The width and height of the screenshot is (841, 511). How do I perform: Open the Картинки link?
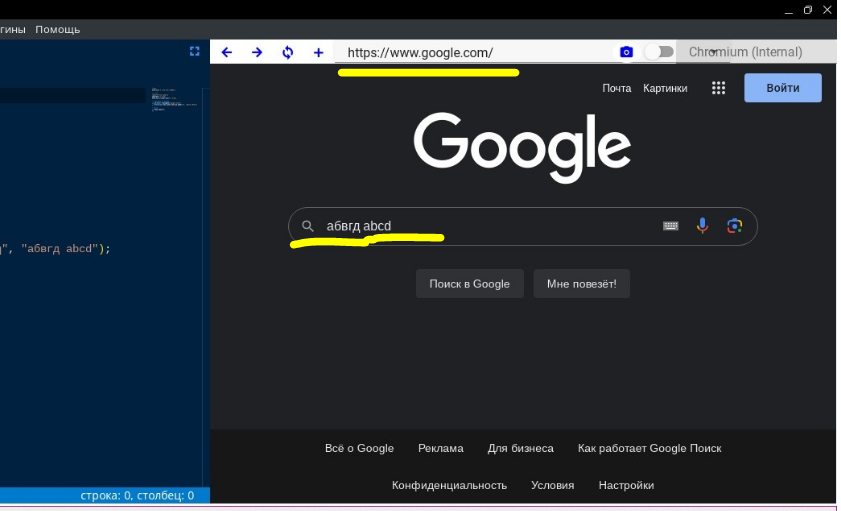click(x=665, y=88)
